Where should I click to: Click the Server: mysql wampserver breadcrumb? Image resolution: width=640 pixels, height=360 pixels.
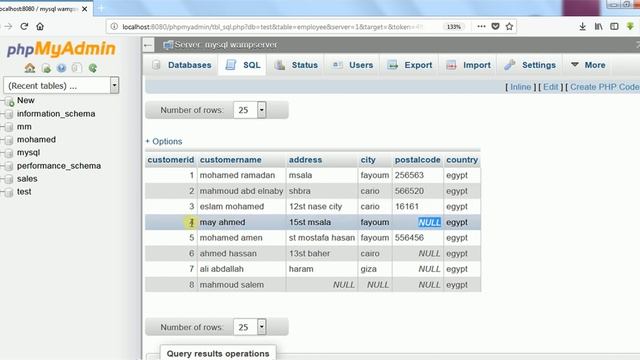click(225, 44)
